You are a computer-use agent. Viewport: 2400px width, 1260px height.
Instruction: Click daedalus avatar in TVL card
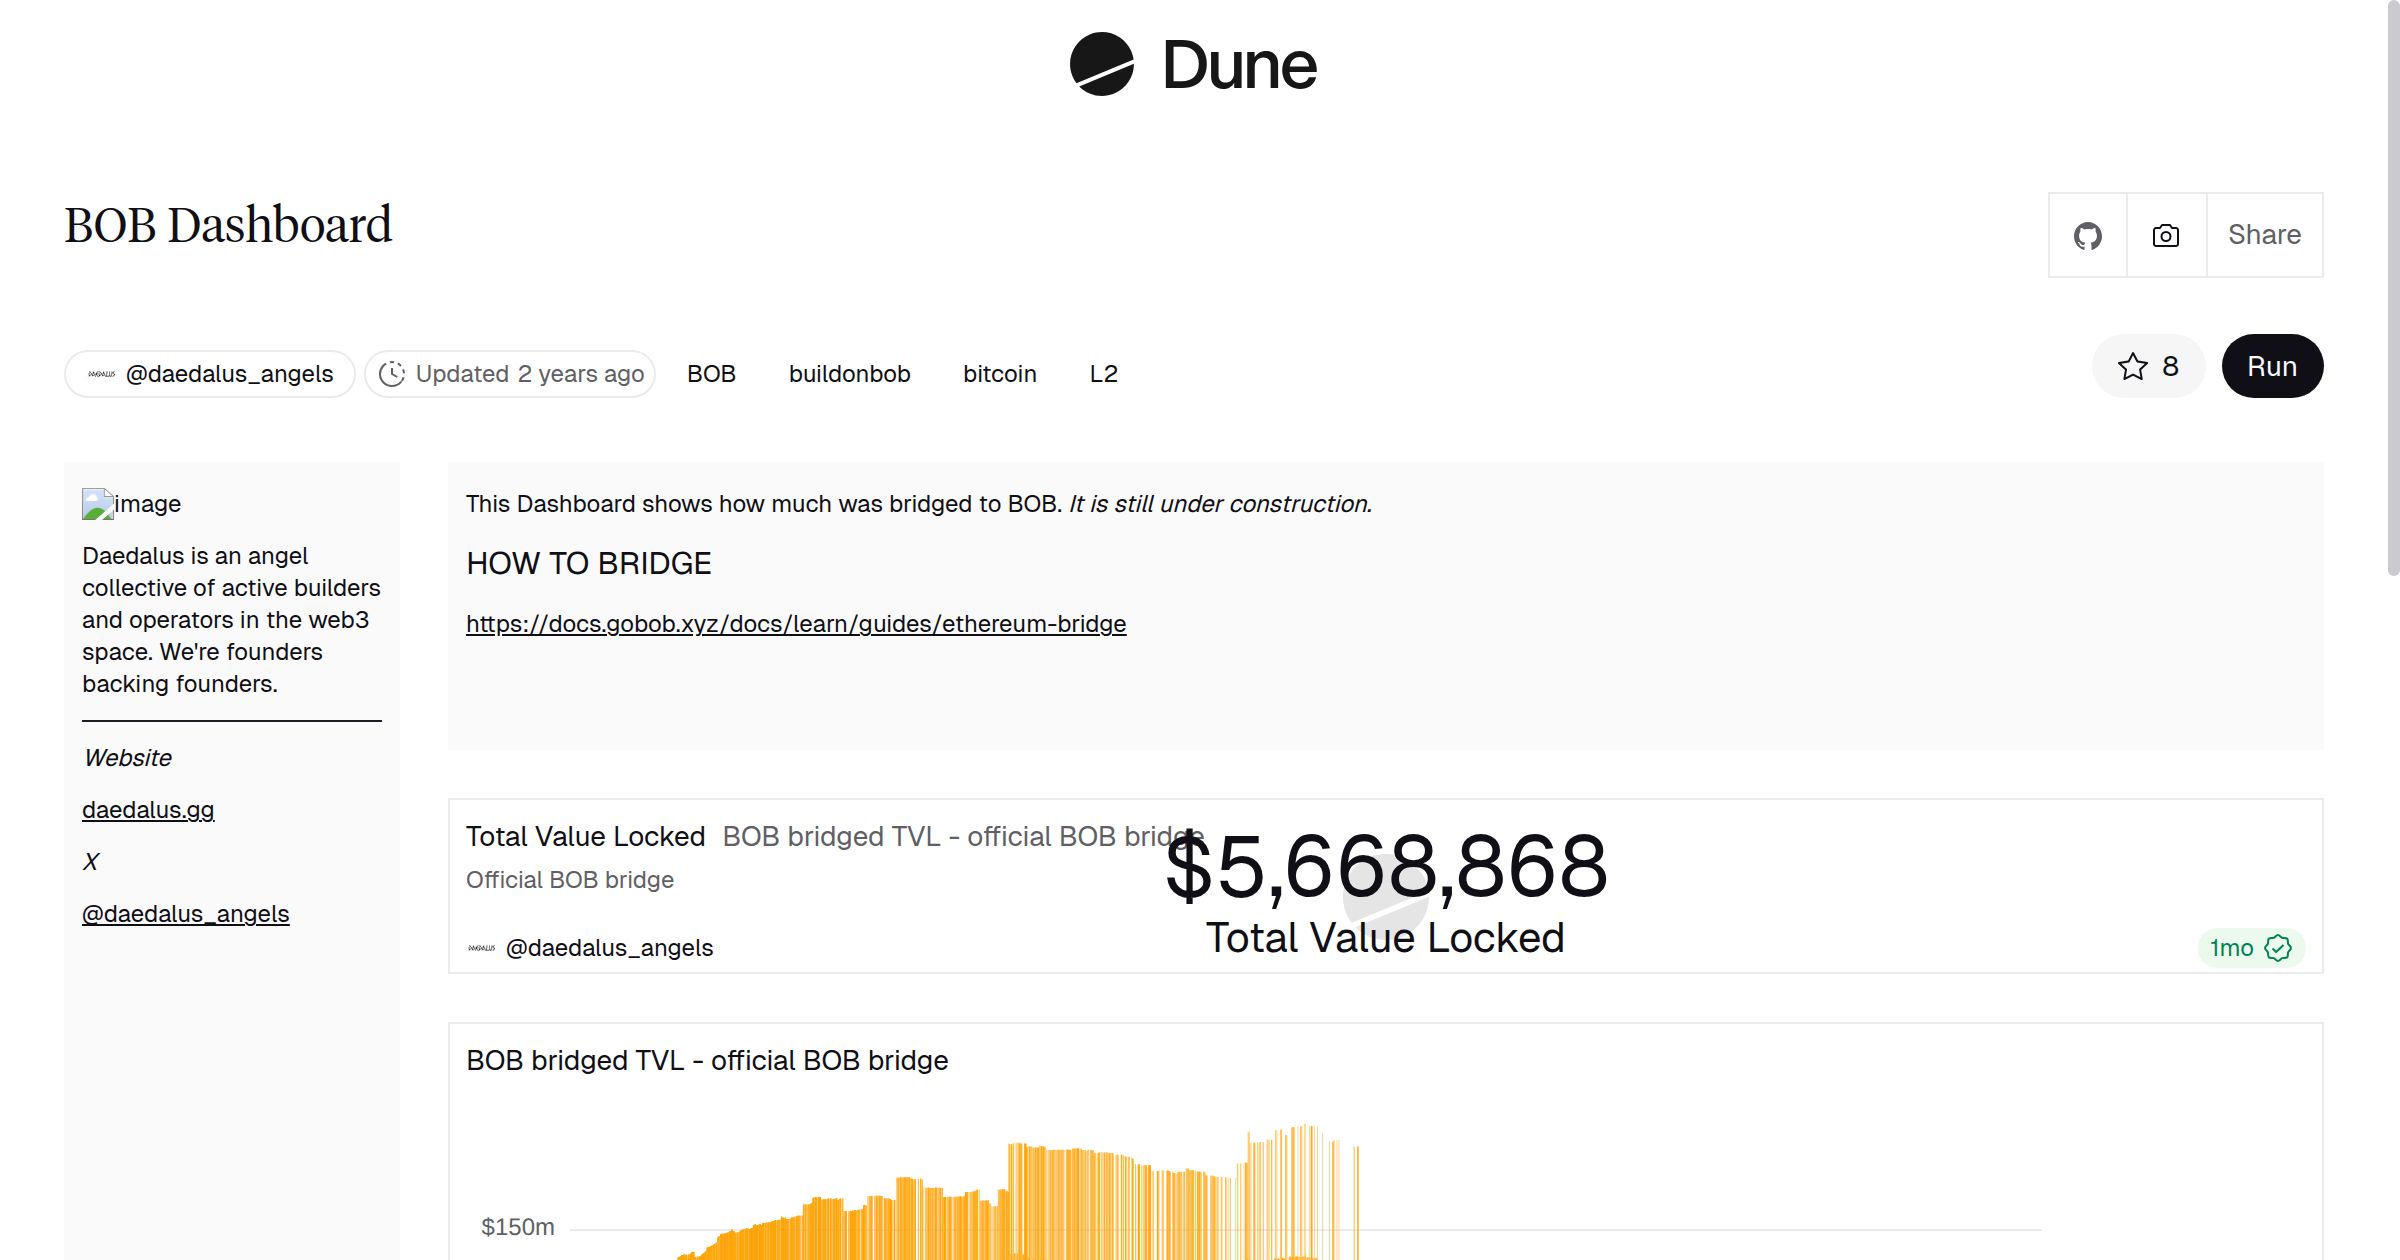point(481,948)
